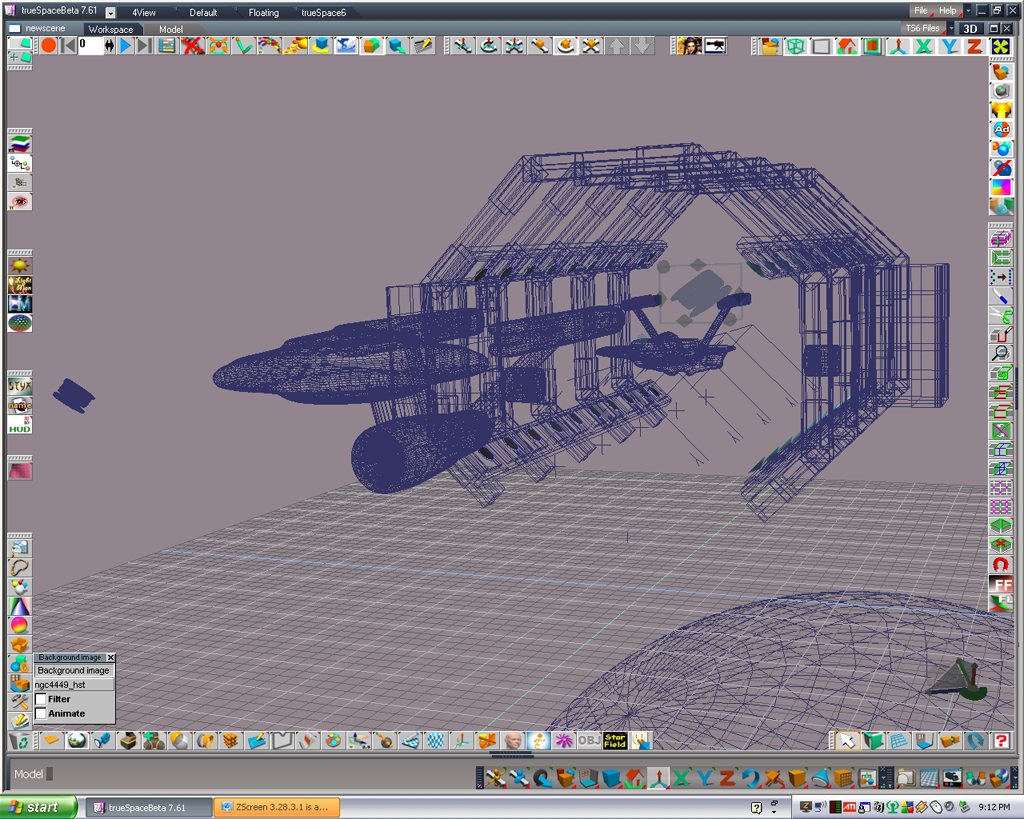This screenshot has width=1024, height=819.
Task: Switch to the Model tab
Action: pyautogui.click(x=170, y=29)
